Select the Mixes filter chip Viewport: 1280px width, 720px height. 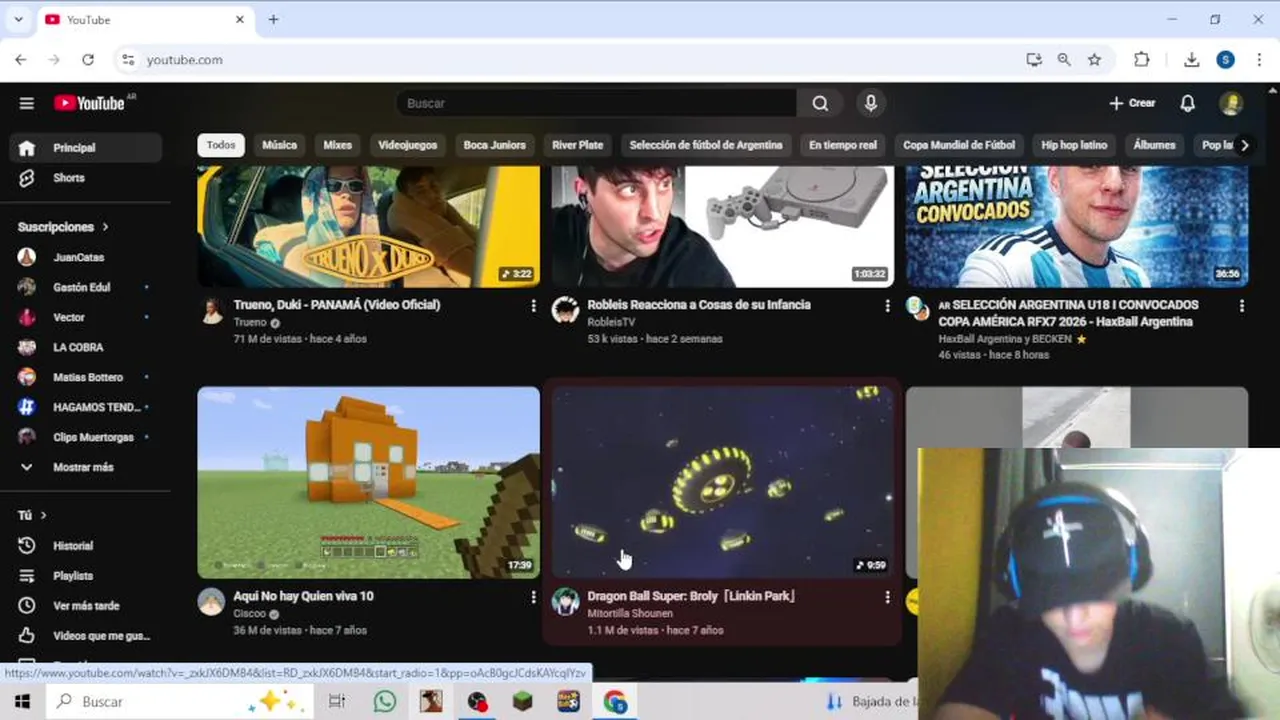pyautogui.click(x=337, y=145)
